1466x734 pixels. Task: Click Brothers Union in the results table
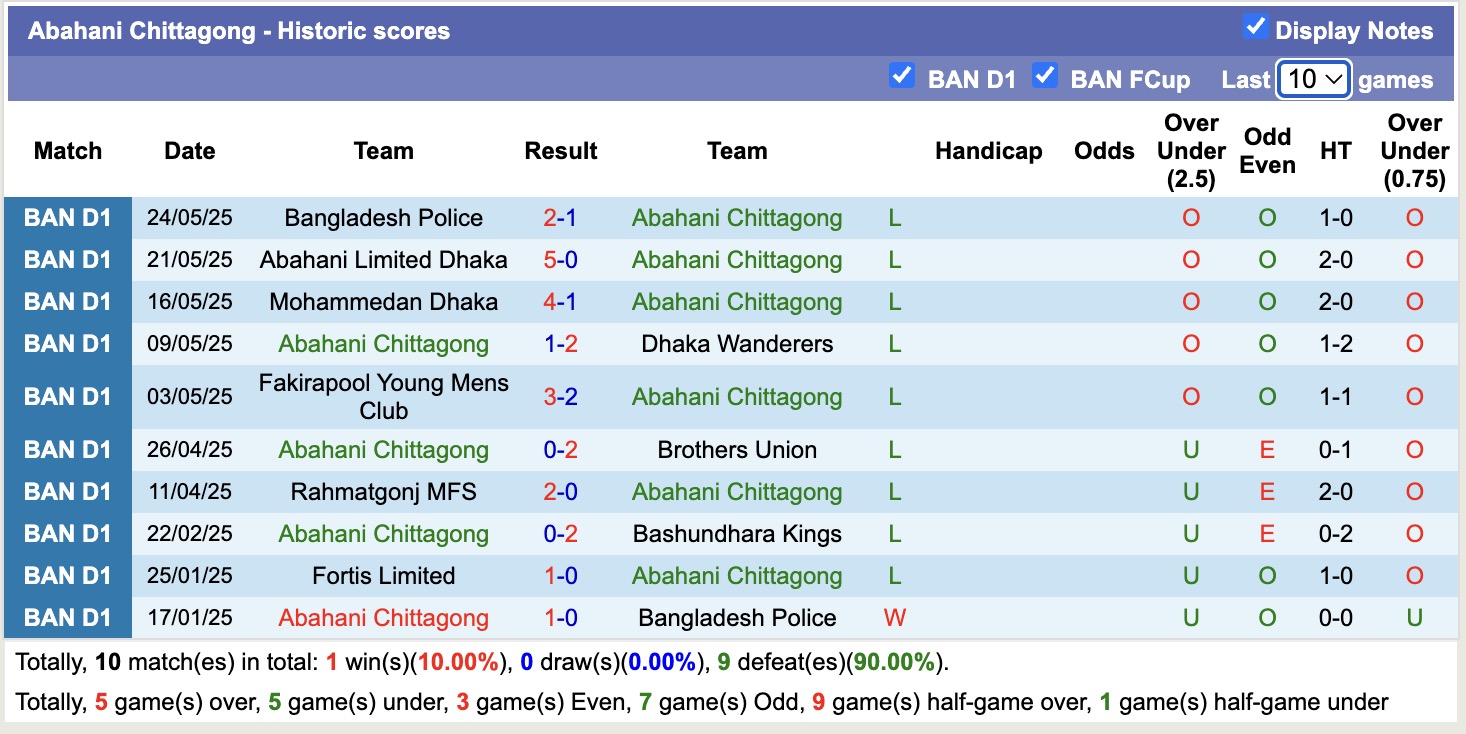(736, 449)
